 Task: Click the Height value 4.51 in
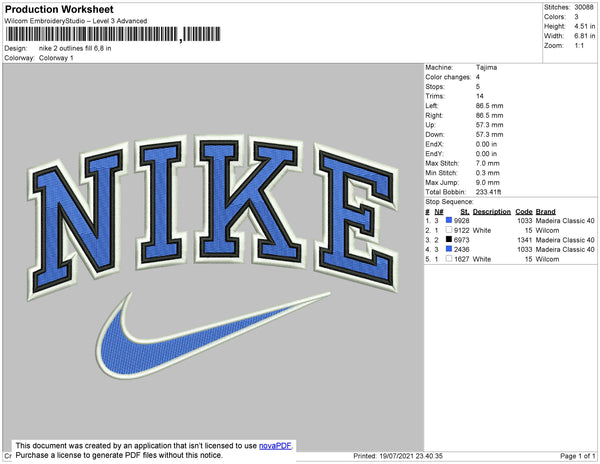(584, 26)
